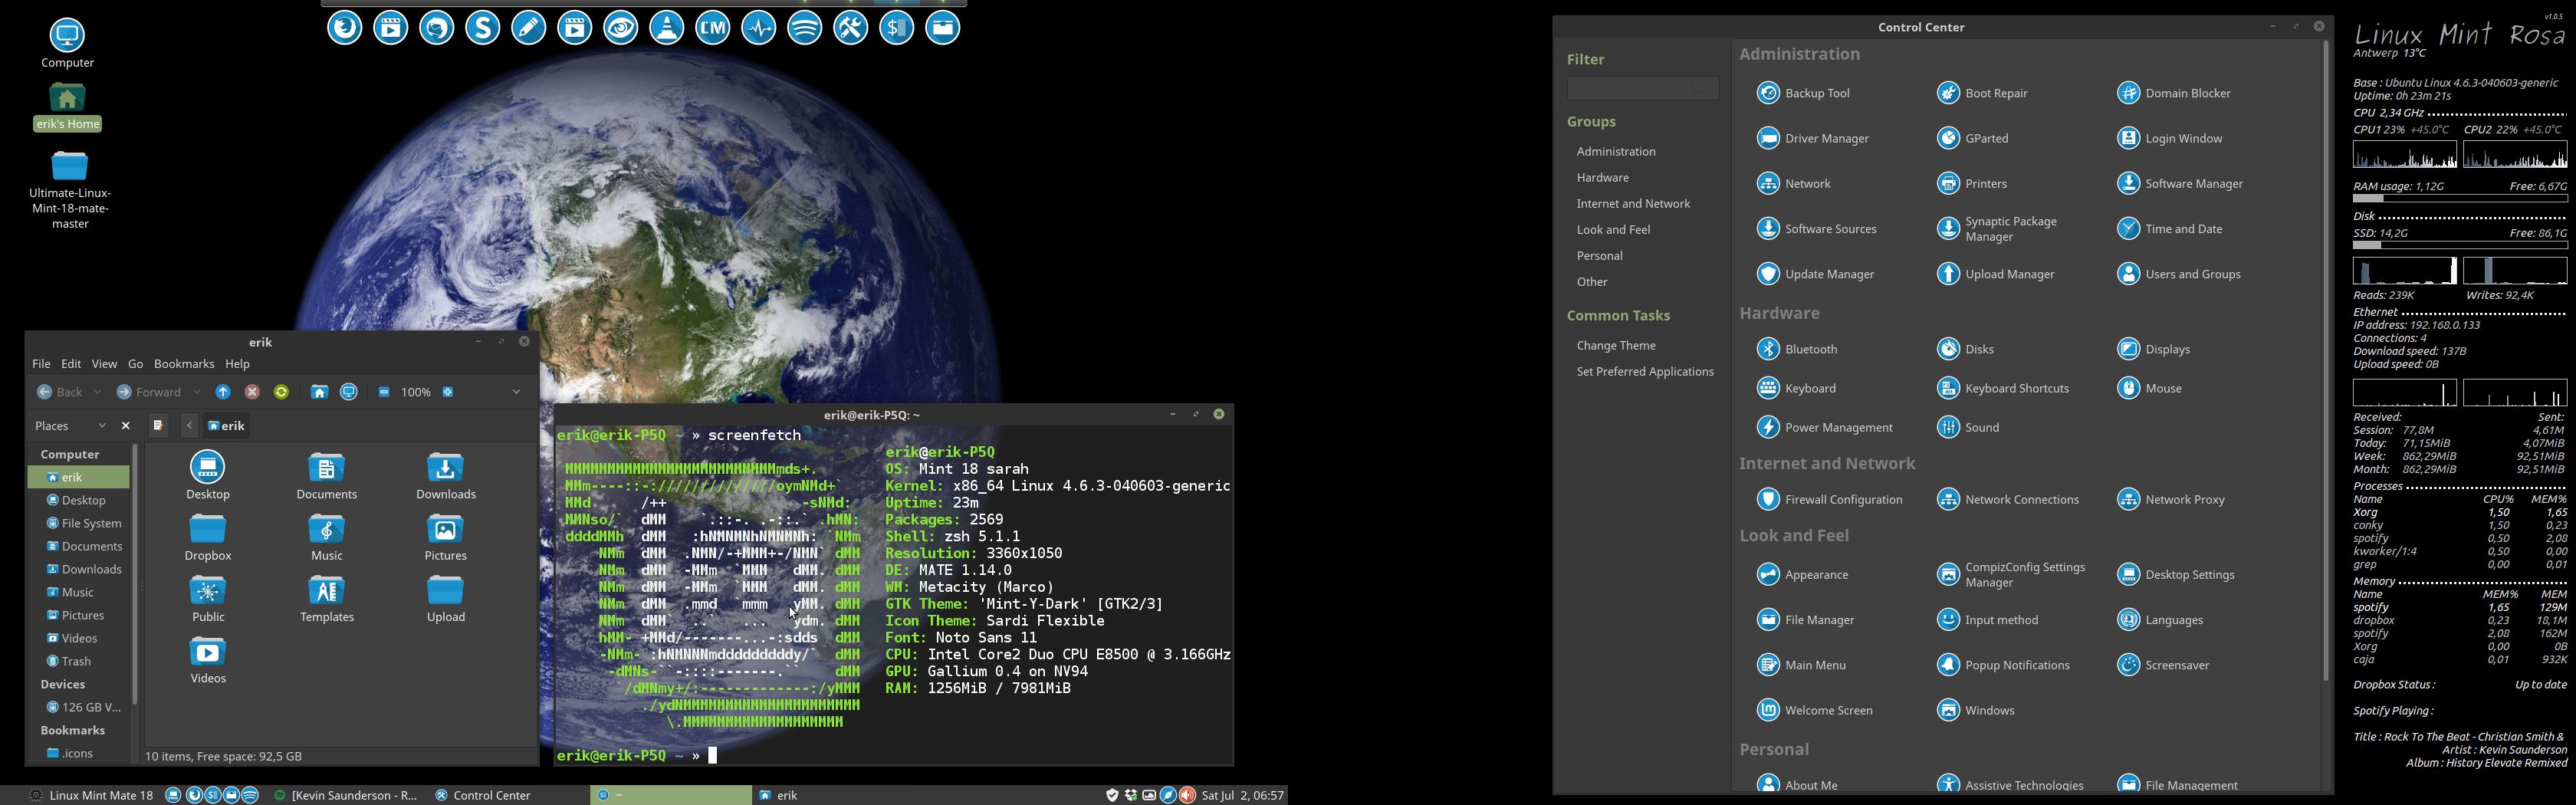Select Hardware group in Control Center
This screenshot has height=805, width=2576.
pos(1603,178)
